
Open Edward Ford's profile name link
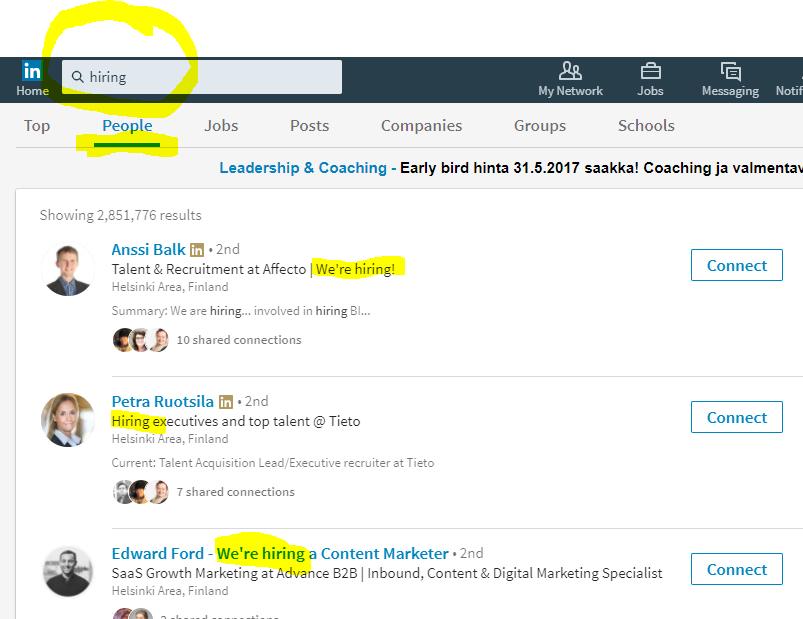pyautogui.click(x=280, y=553)
